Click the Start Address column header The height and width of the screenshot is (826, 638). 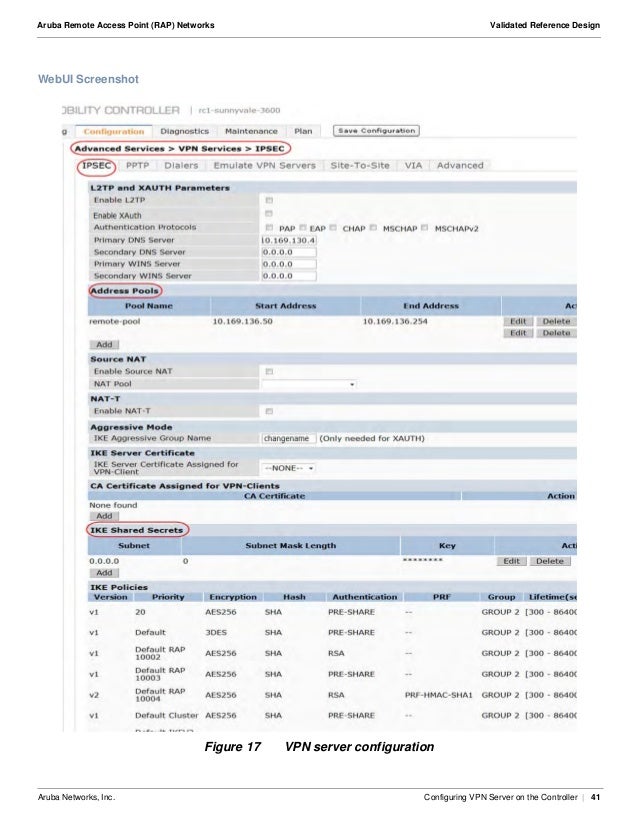coord(286,306)
